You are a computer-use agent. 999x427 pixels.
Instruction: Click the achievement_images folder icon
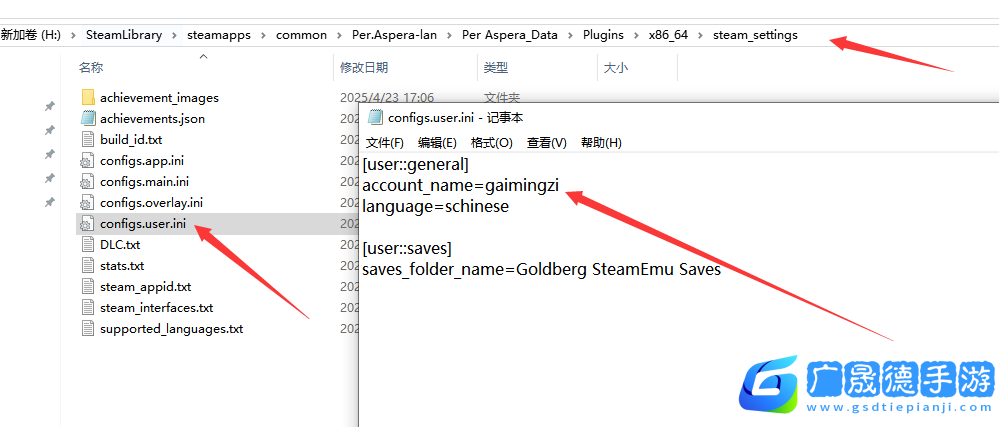pos(86,98)
